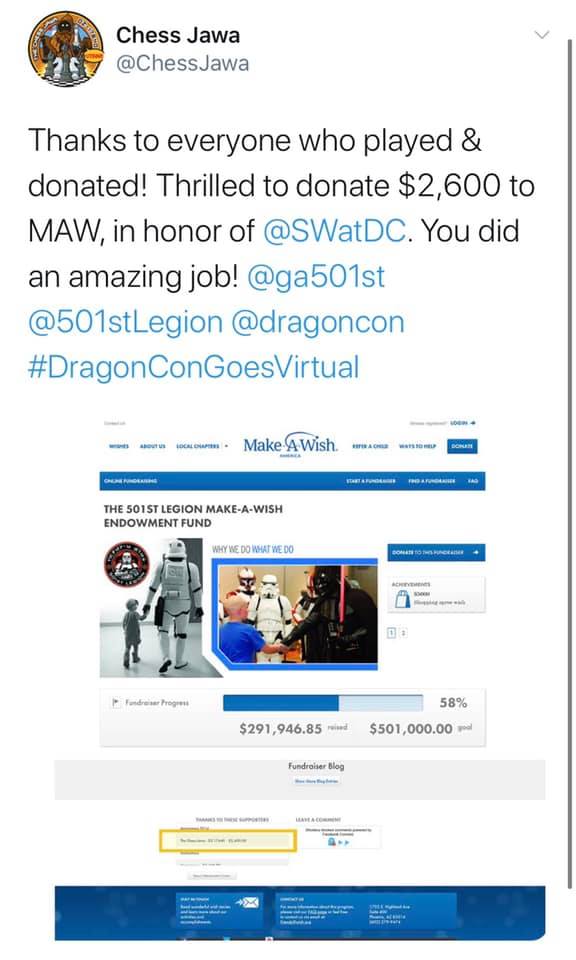The image size is (576, 960).
Task: Expand the tweet options chevron
Action: click(x=542, y=35)
